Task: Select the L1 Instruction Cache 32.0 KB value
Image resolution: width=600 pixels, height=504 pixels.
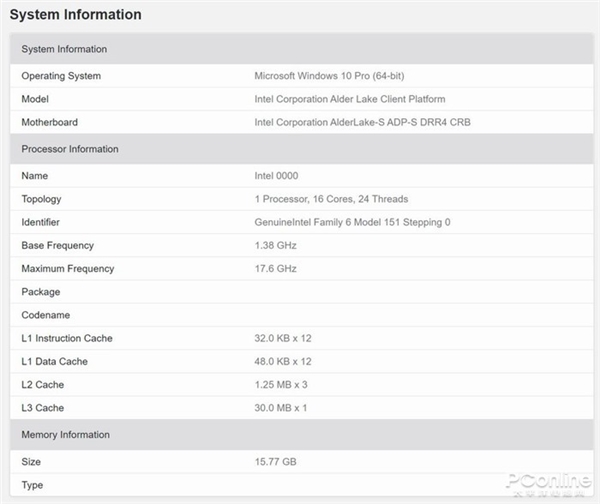Action: point(283,338)
